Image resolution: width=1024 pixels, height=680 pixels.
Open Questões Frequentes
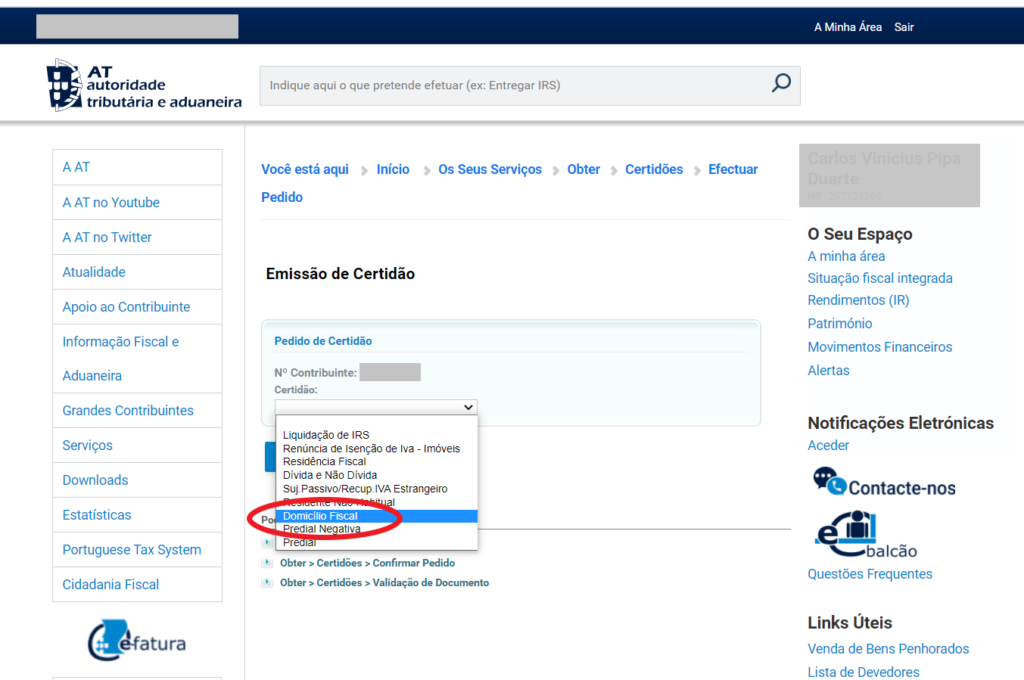coord(870,574)
